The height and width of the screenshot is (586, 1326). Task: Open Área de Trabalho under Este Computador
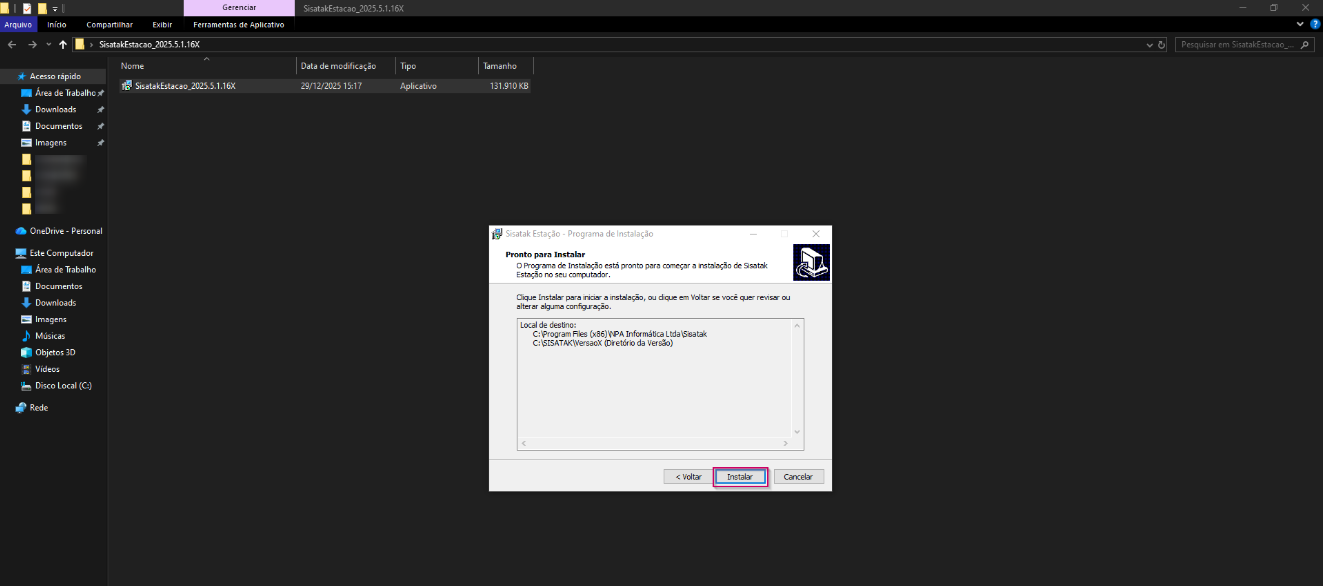point(65,269)
